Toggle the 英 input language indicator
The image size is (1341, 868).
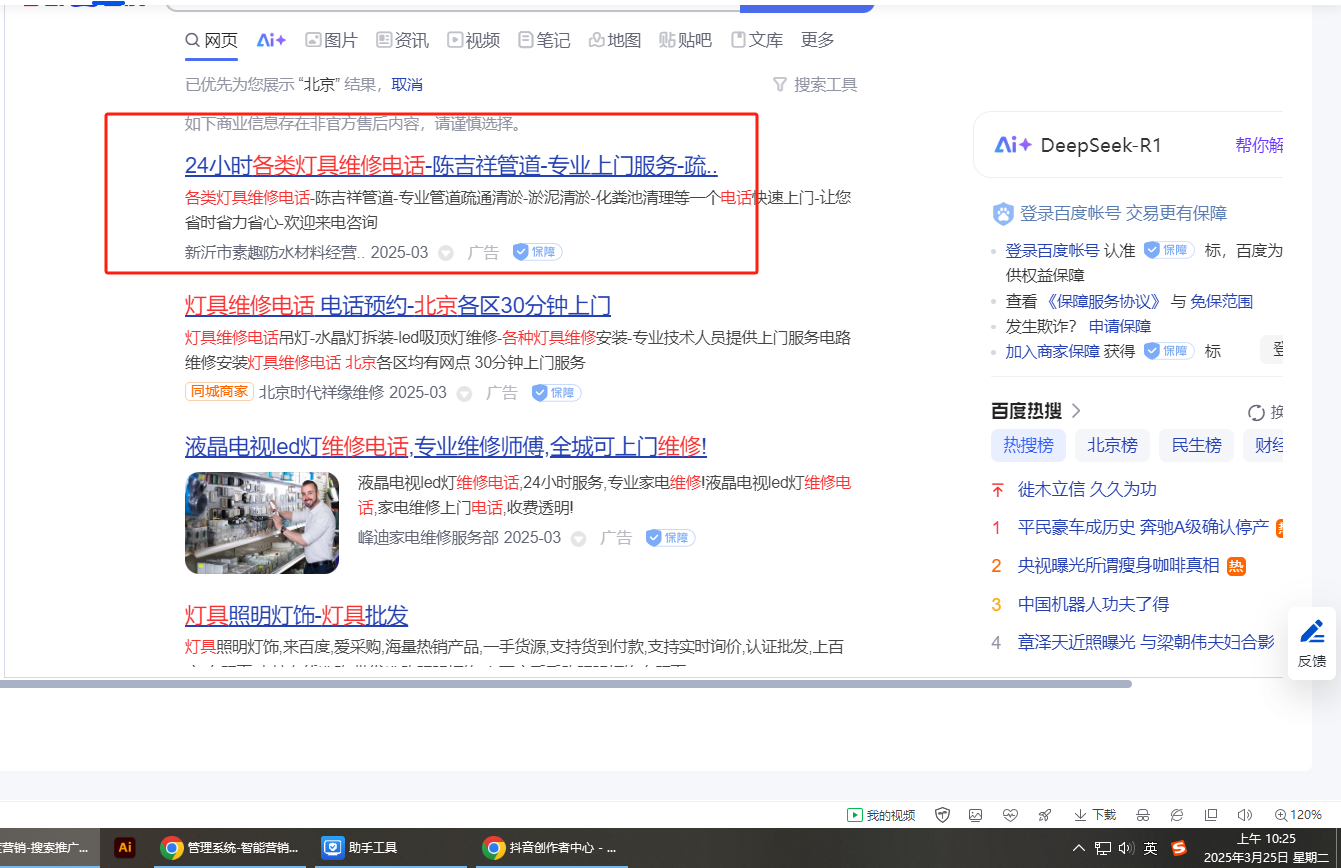[x=1151, y=848]
